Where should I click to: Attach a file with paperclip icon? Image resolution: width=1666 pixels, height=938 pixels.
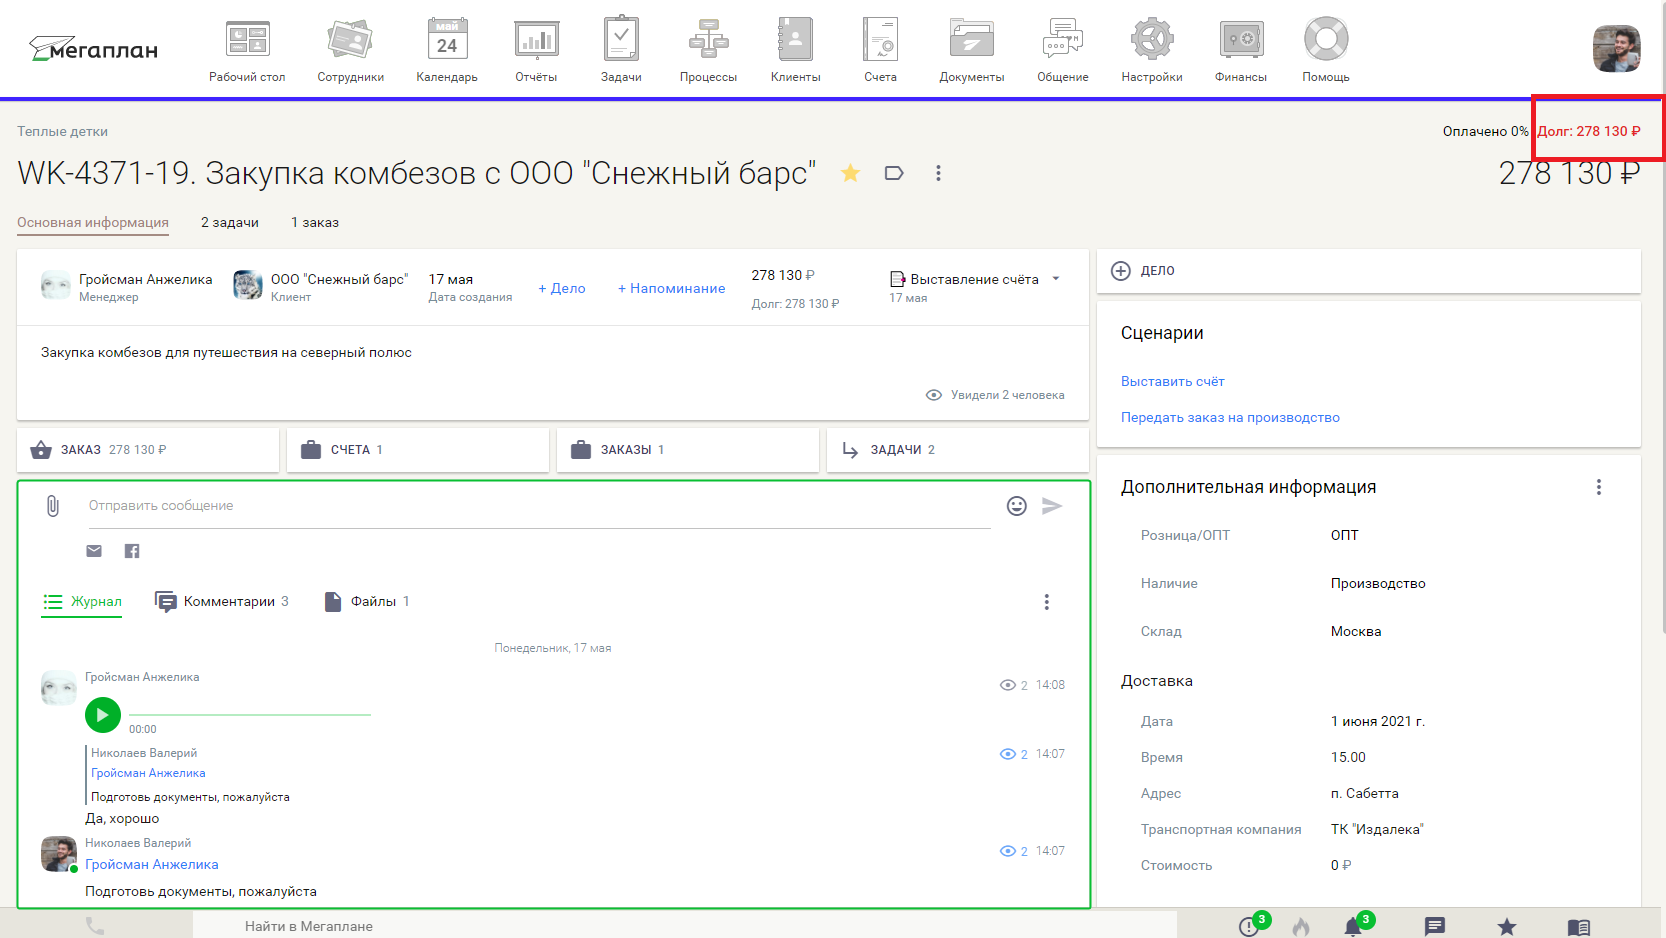(53, 506)
